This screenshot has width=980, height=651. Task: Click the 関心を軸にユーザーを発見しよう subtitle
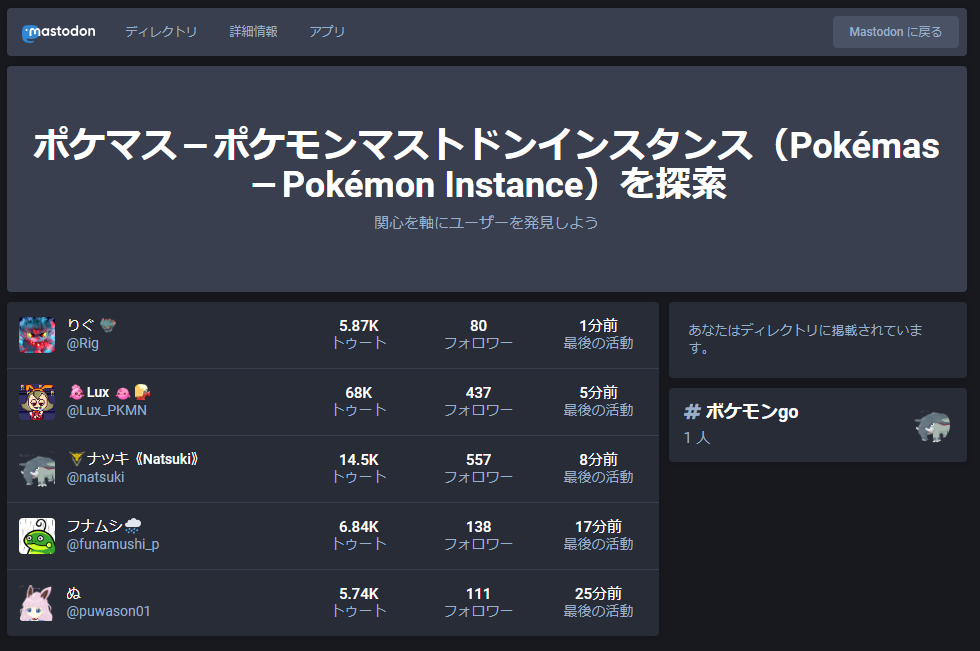click(x=486, y=222)
